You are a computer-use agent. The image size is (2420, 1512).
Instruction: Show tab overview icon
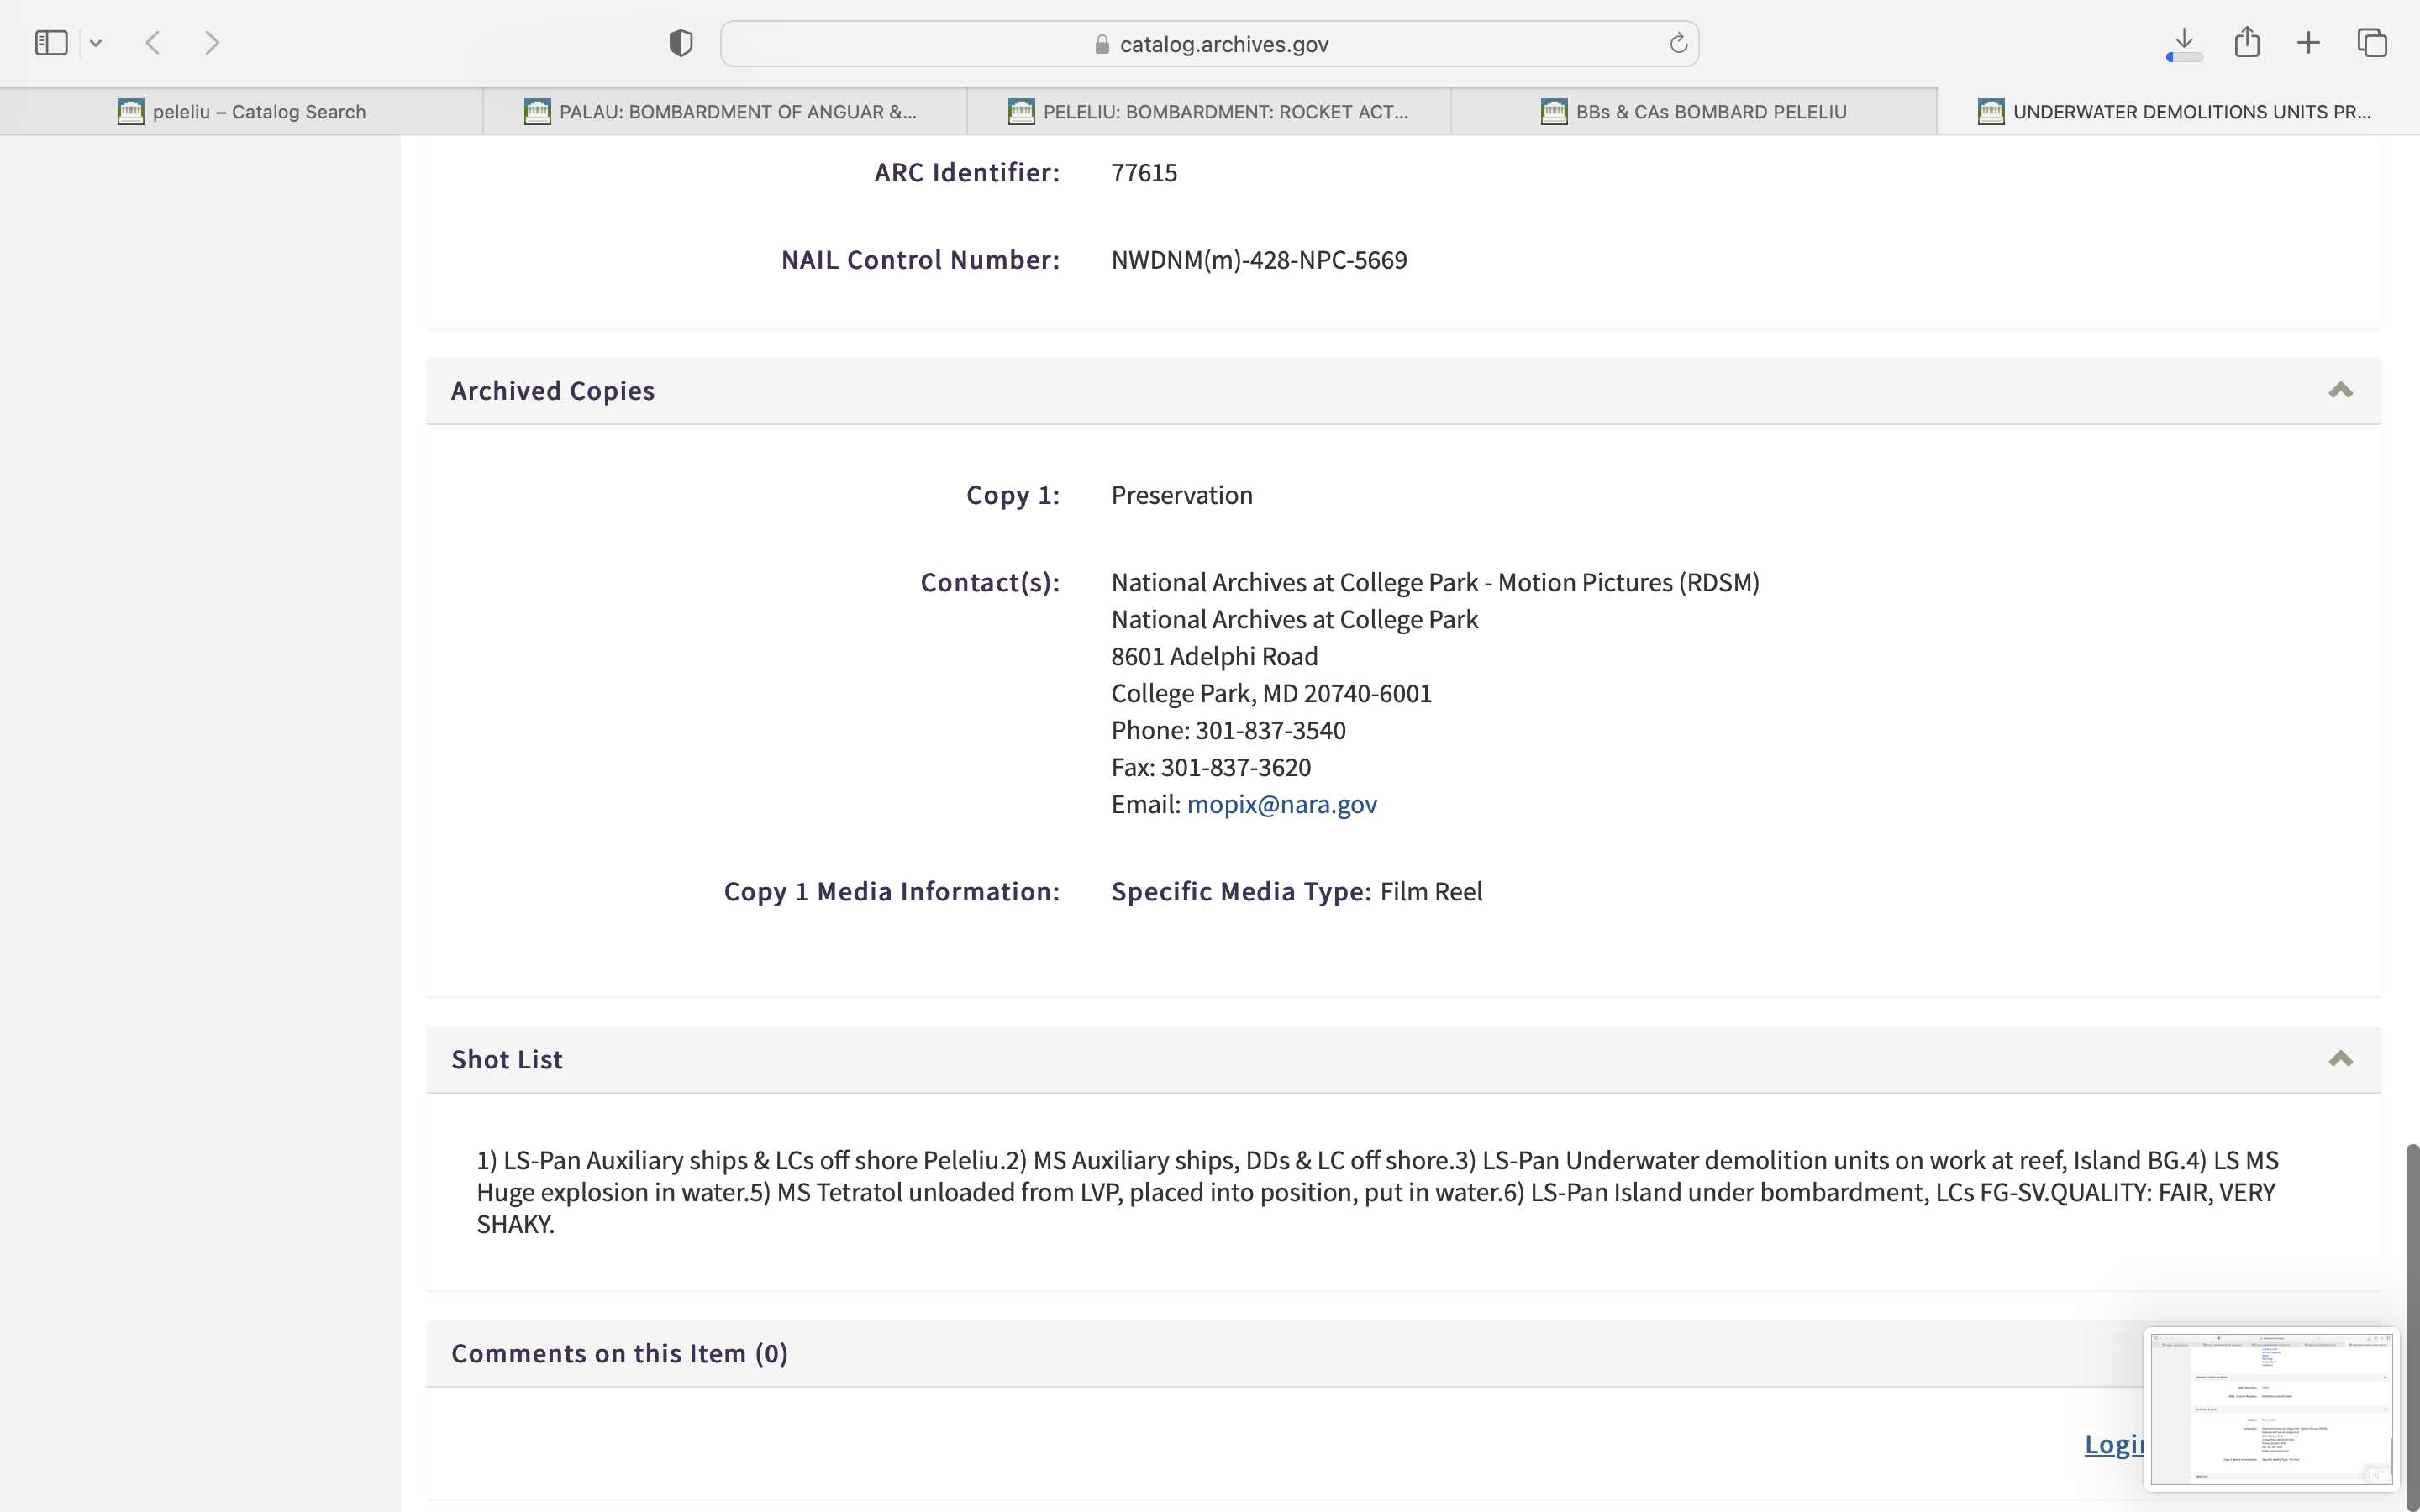click(2372, 43)
